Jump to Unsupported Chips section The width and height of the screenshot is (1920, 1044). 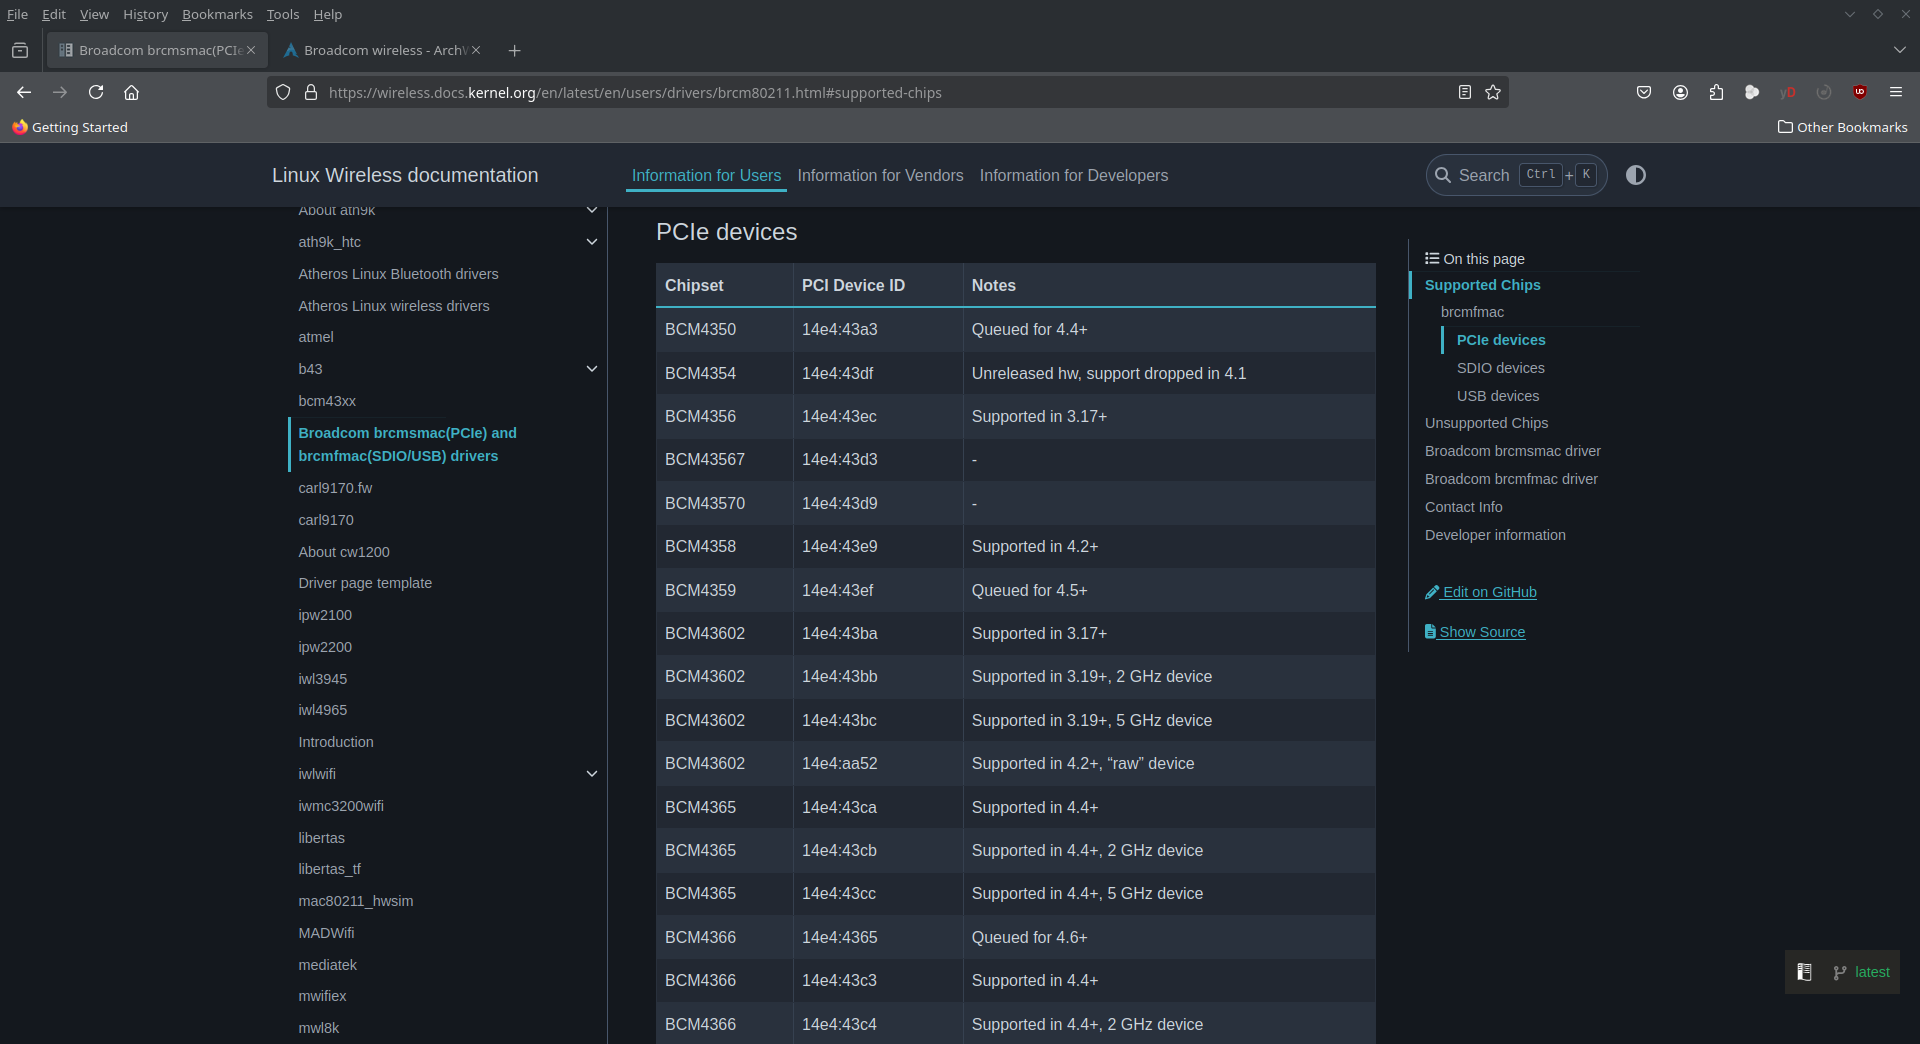pyautogui.click(x=1486, y=423)
